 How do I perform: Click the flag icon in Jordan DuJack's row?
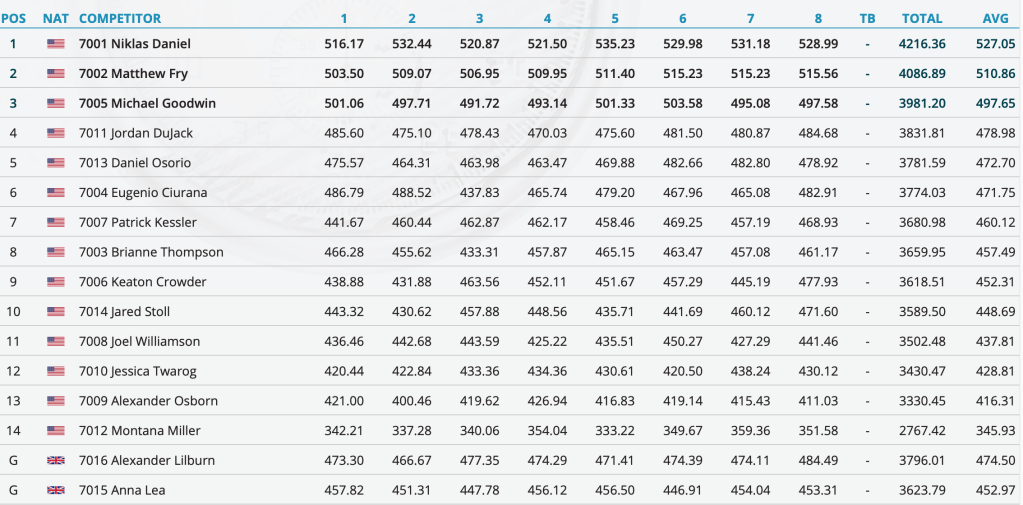55,133
